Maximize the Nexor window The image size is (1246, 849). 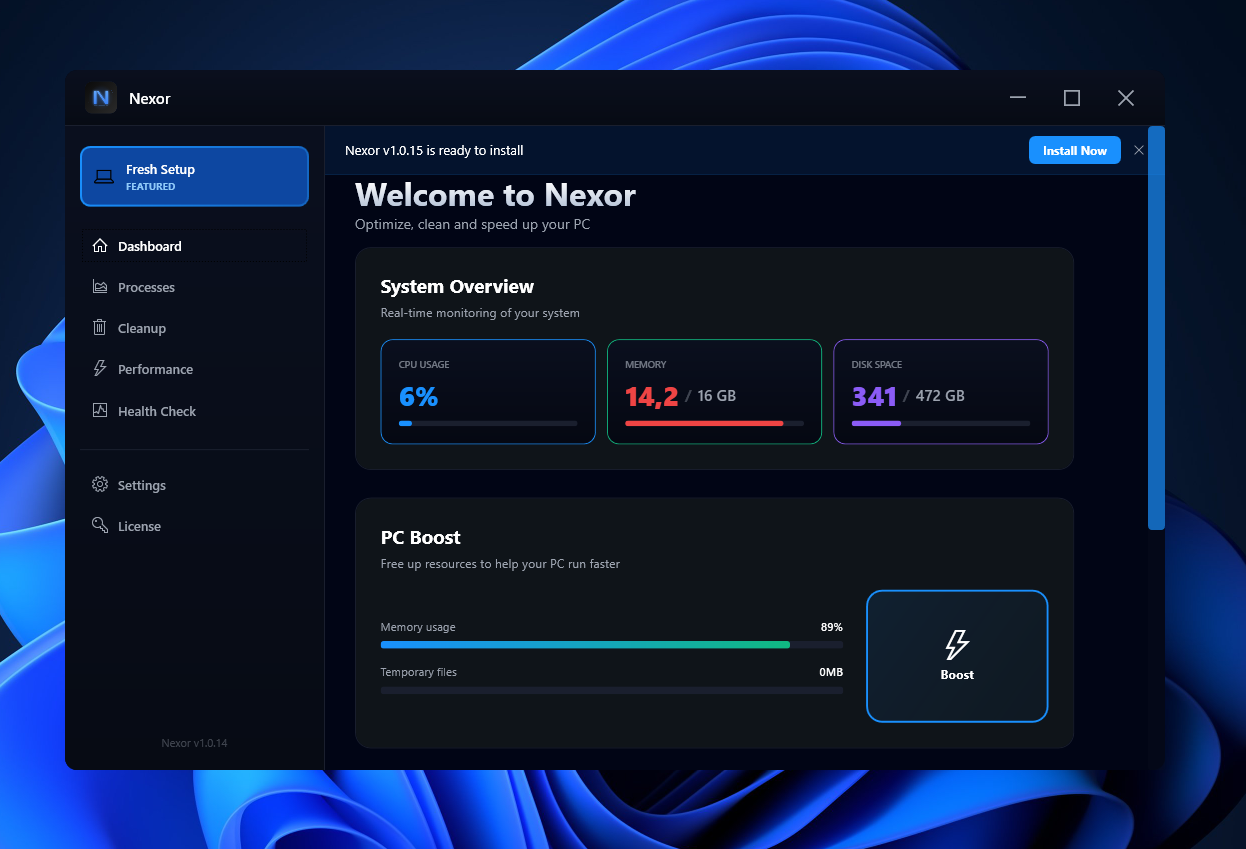pos(1072,98)
